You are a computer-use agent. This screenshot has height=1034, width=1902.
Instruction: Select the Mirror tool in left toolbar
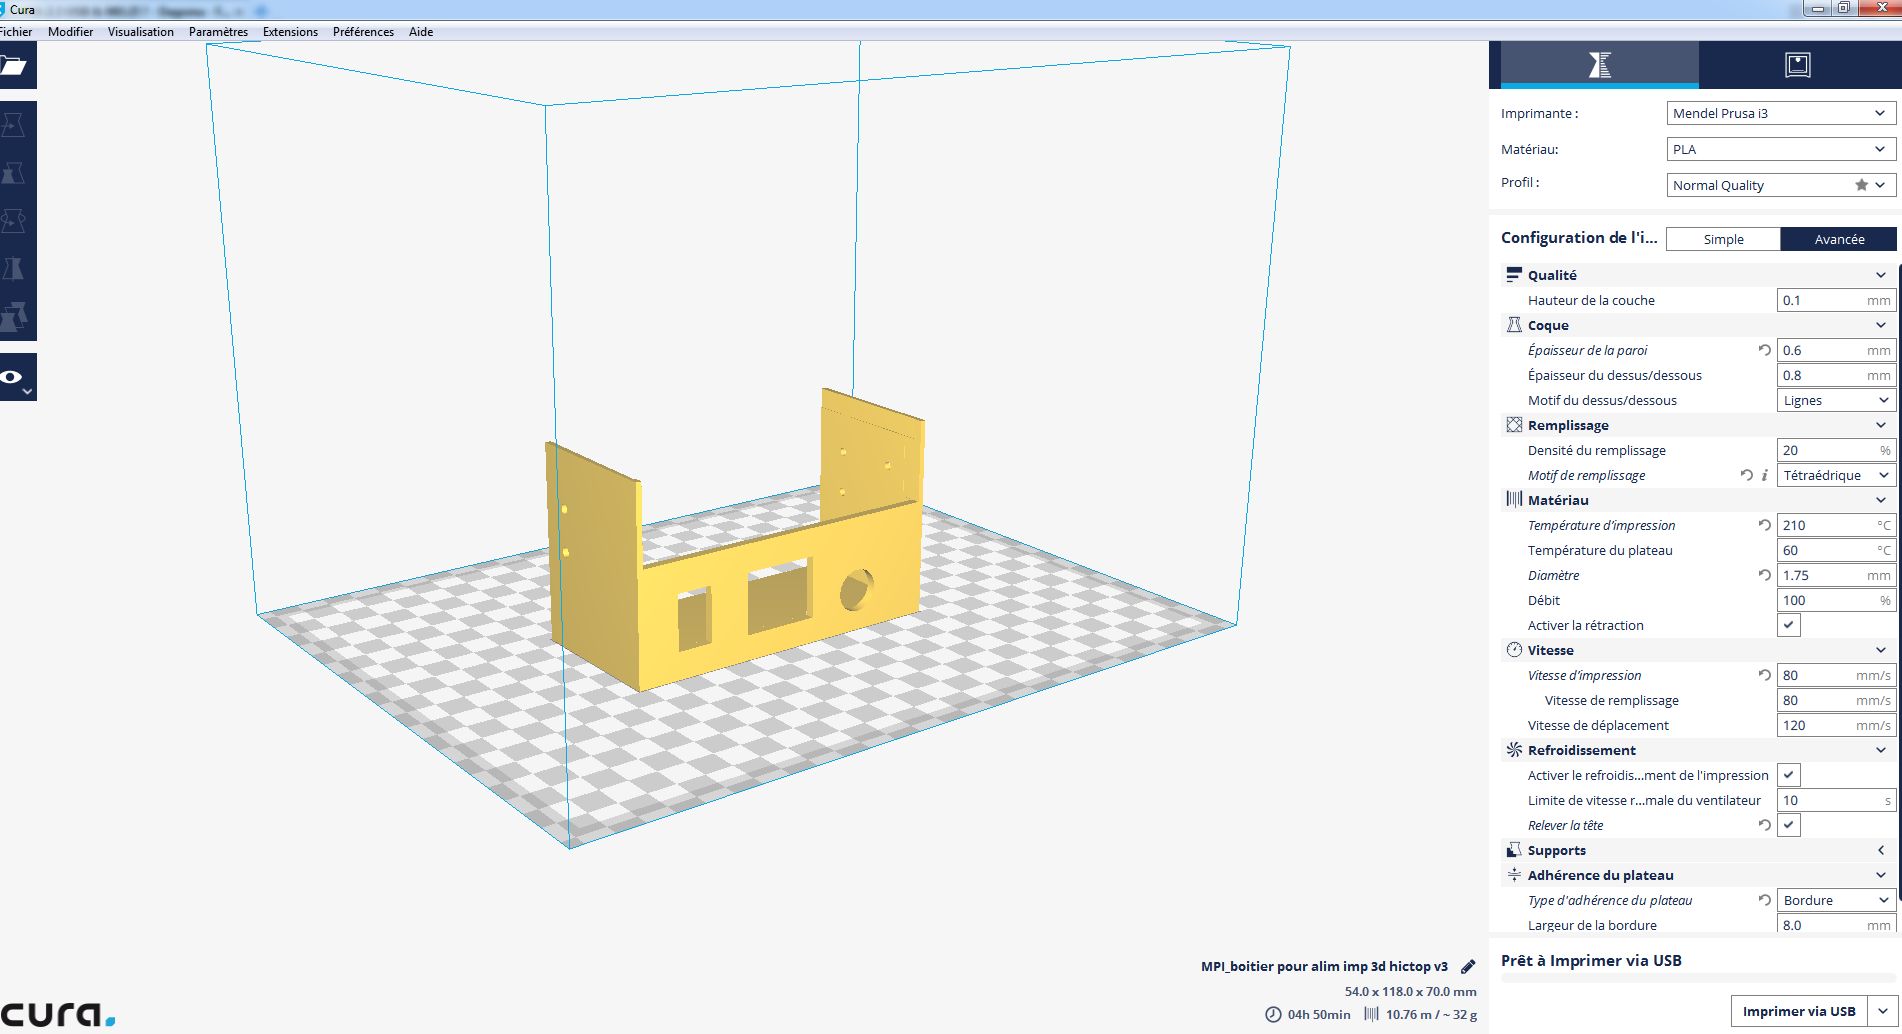click(14, 269)
